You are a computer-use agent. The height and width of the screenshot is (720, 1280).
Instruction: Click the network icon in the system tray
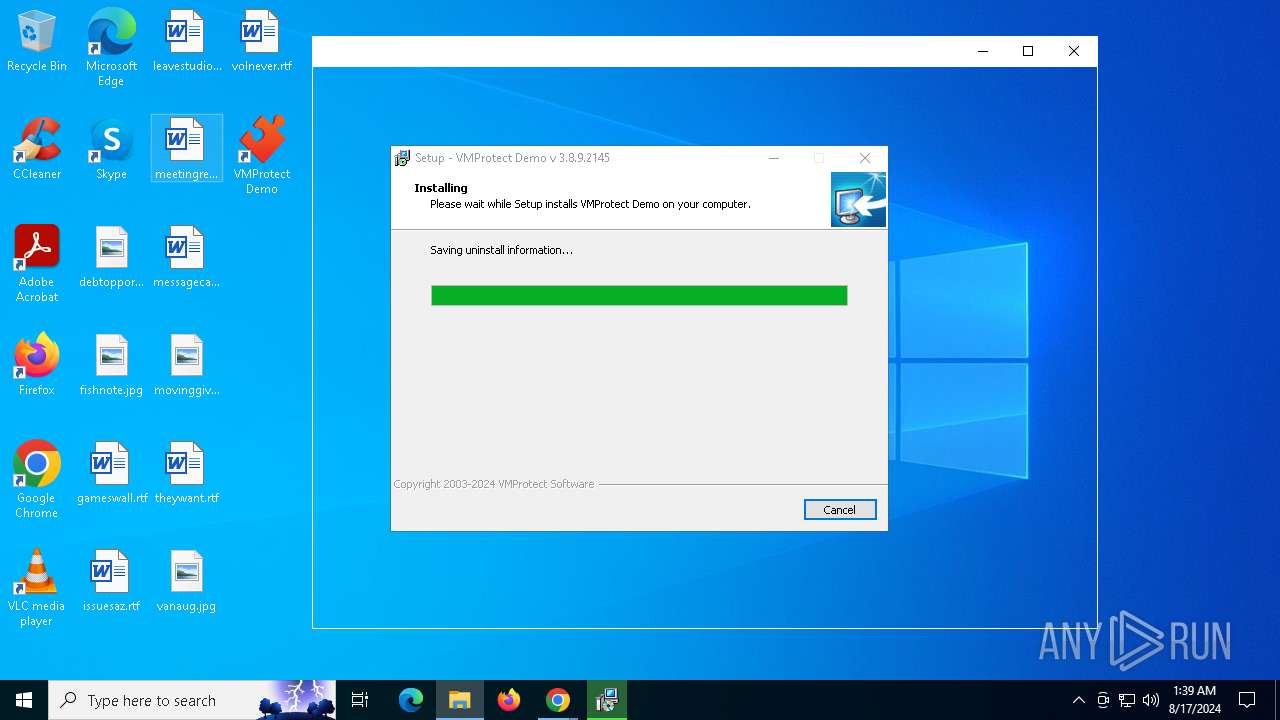1127,700
